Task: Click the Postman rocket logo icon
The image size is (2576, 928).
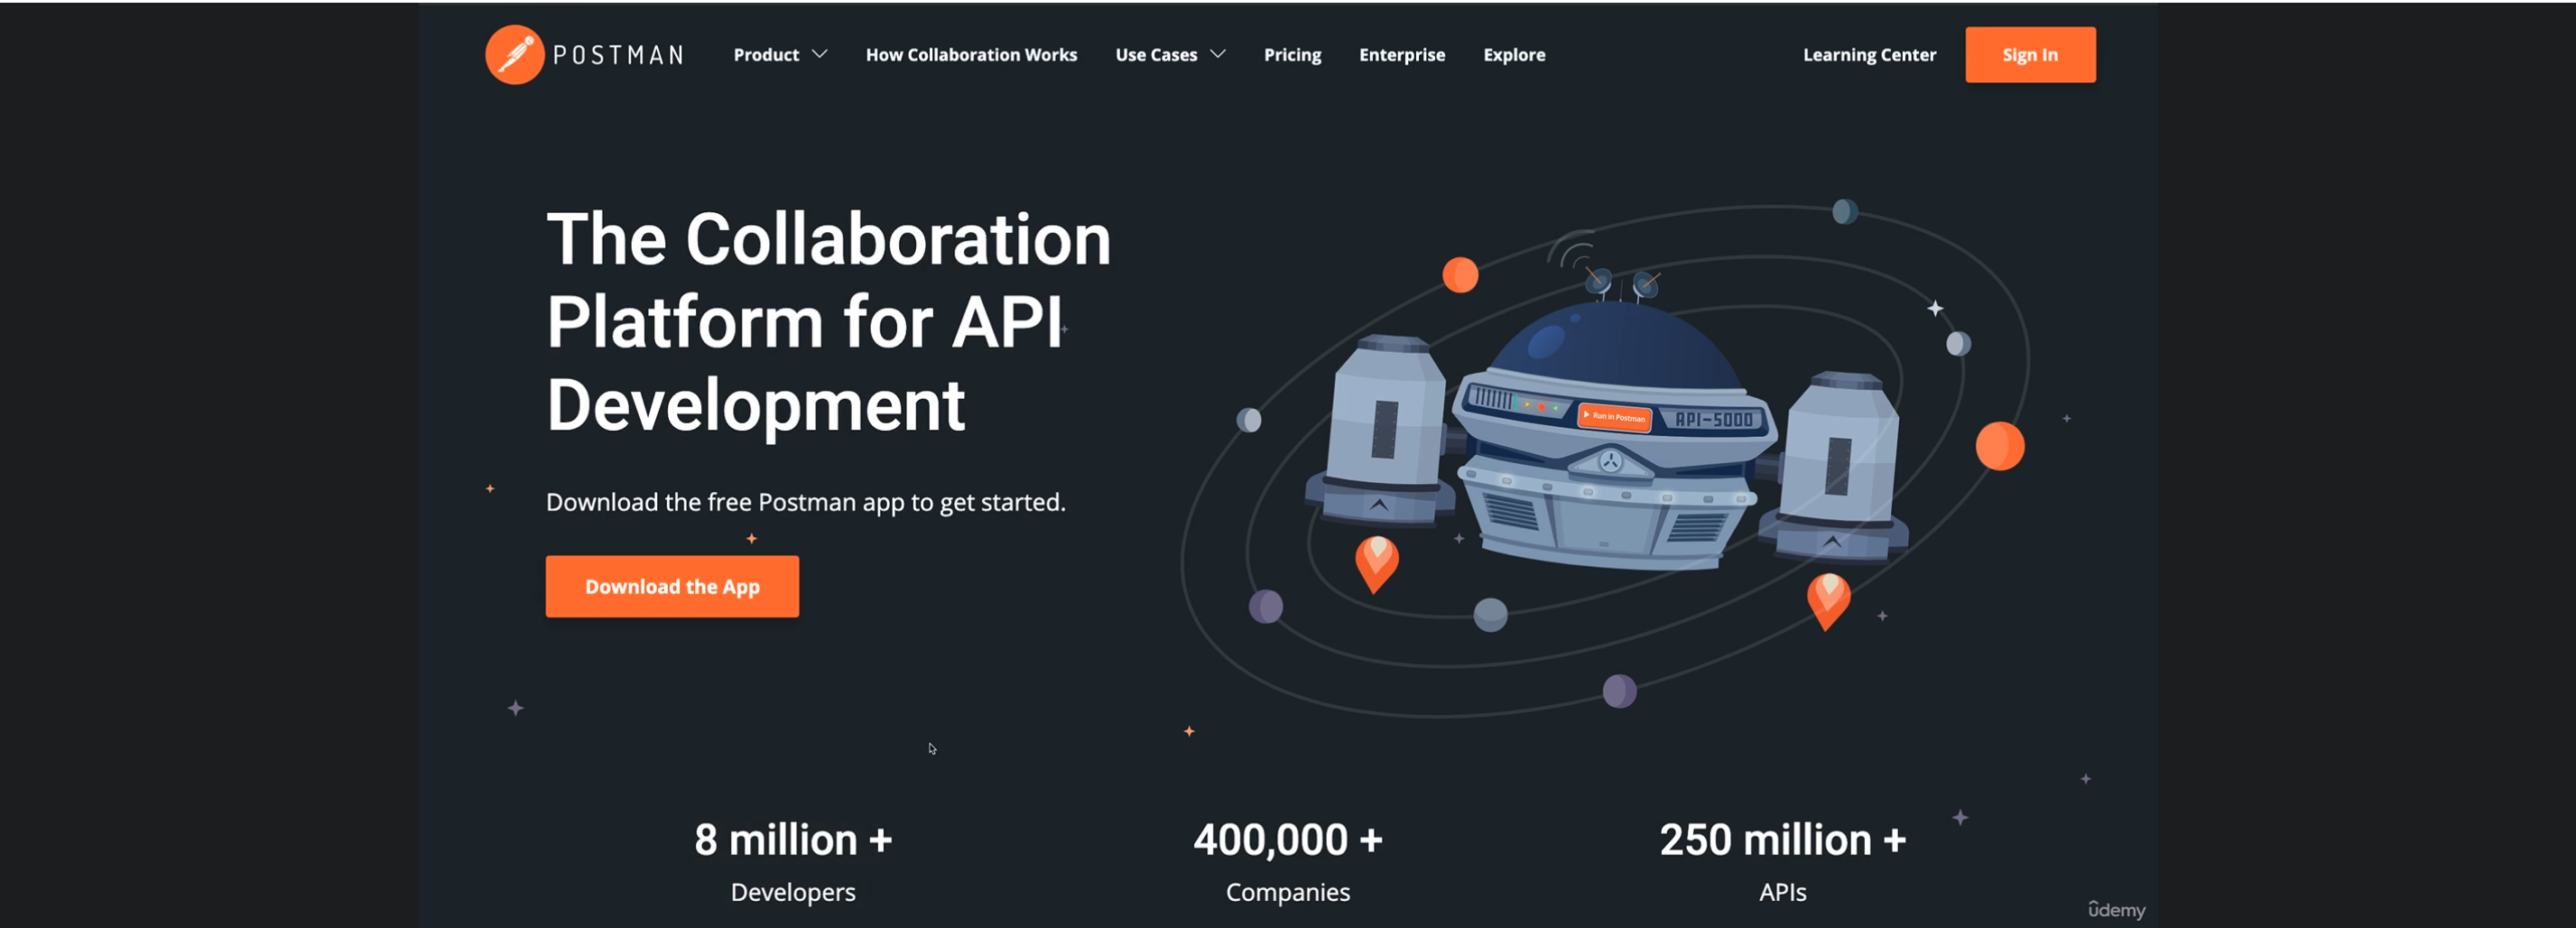Action: click(514, 54)
